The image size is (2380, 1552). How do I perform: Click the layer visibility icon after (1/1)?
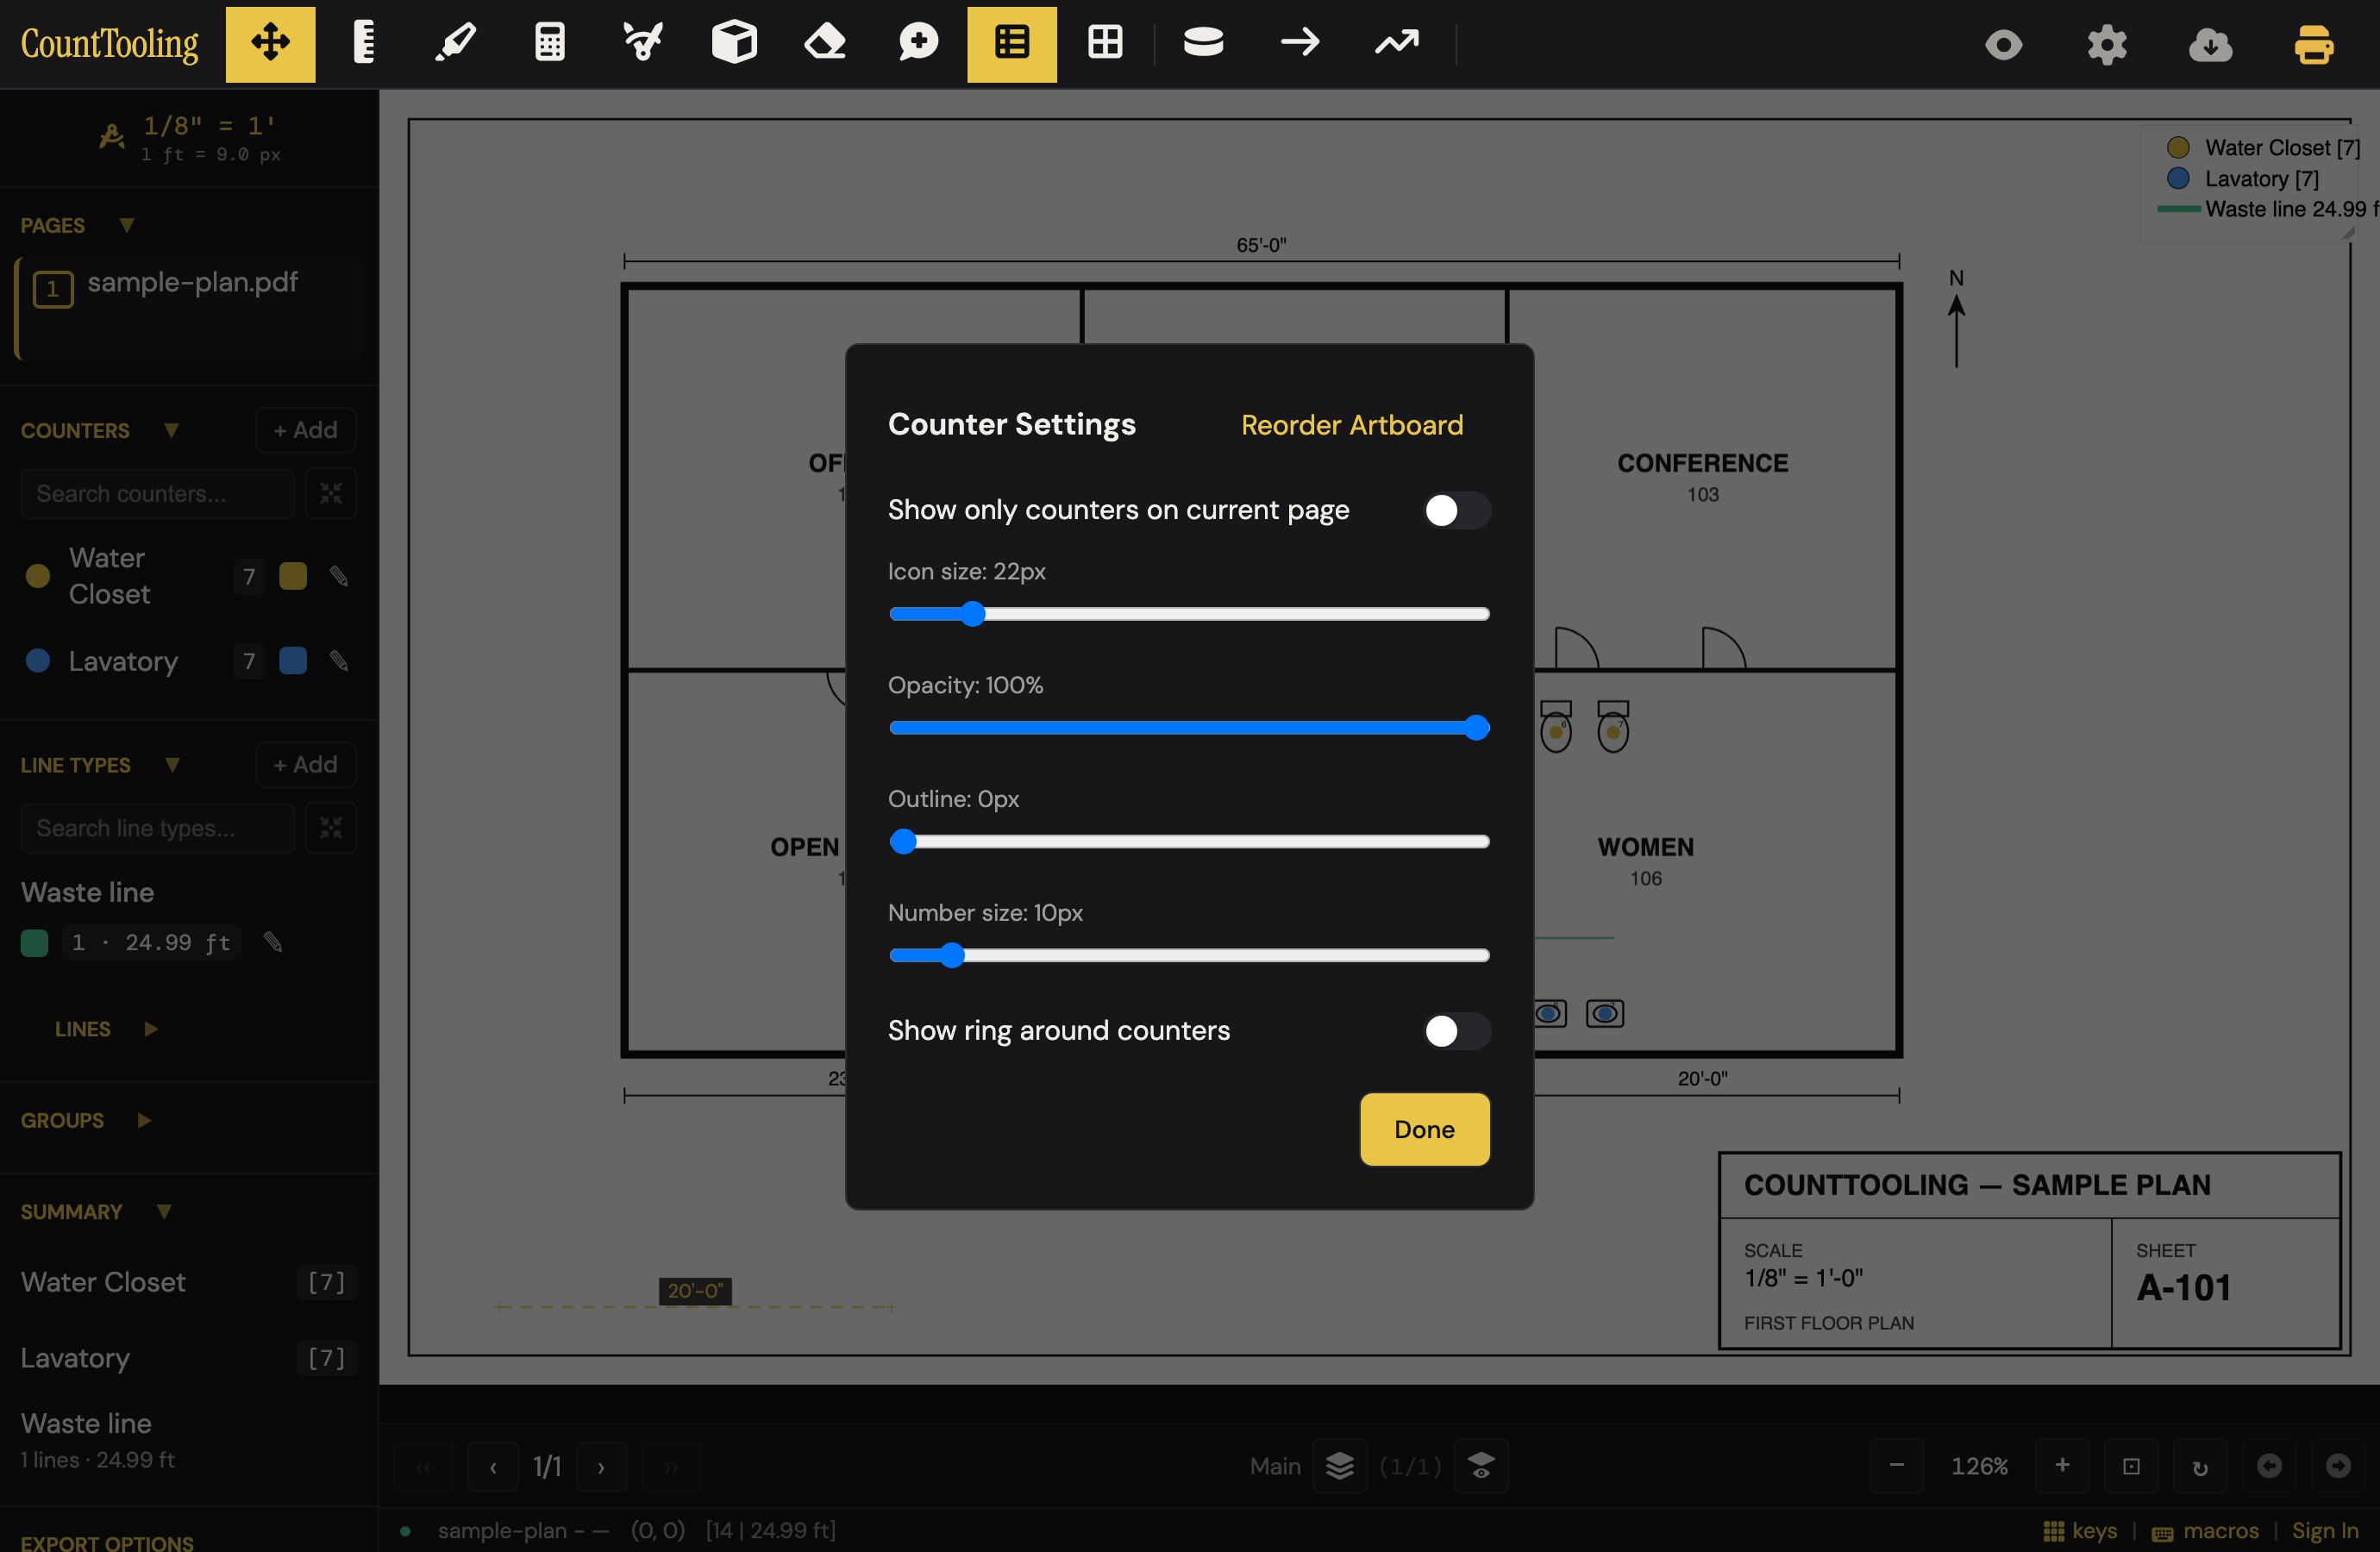pyautogui.click(x=1481, y=1466)
